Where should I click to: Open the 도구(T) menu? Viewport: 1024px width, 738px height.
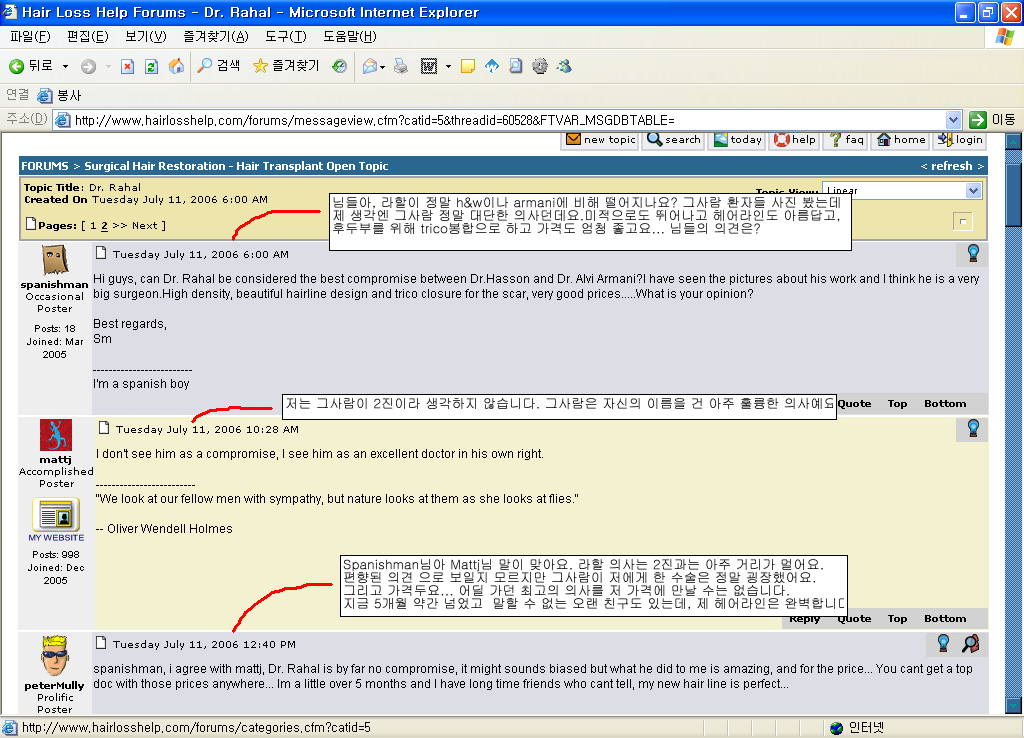click(x=285, y=37)
